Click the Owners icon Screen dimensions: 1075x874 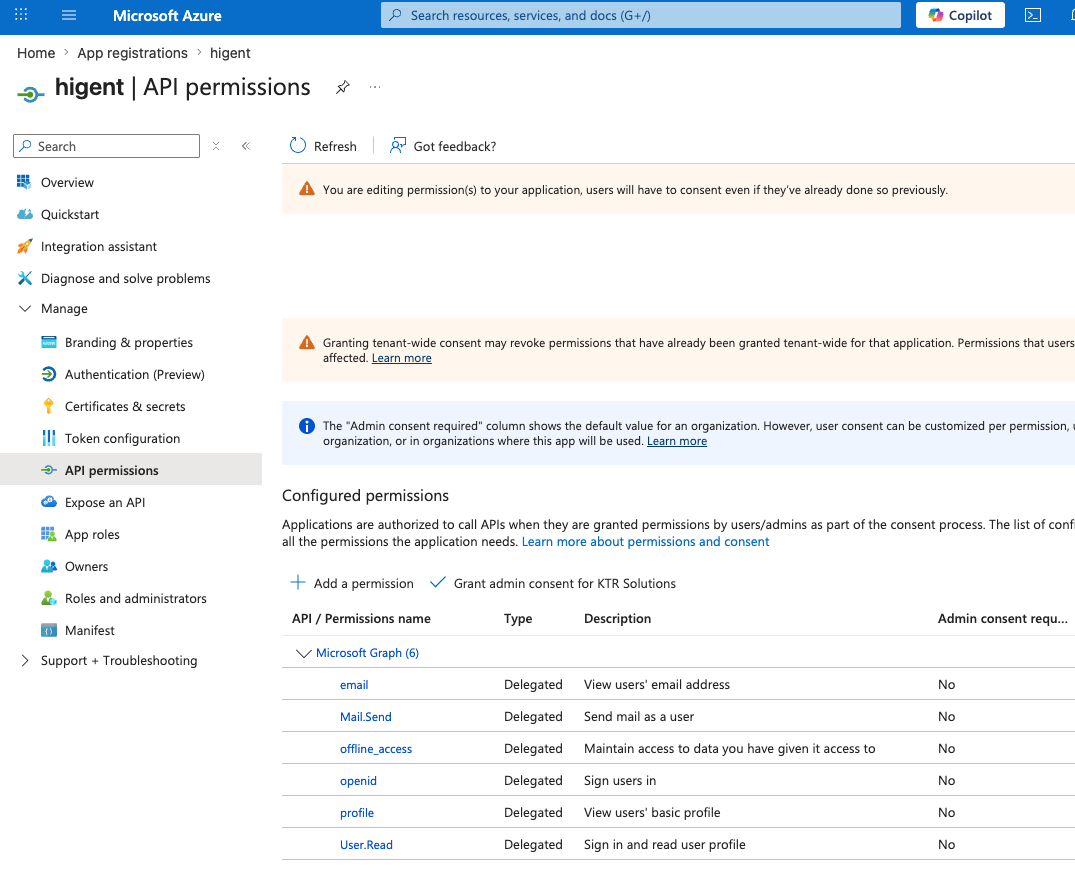coord(49,566)
